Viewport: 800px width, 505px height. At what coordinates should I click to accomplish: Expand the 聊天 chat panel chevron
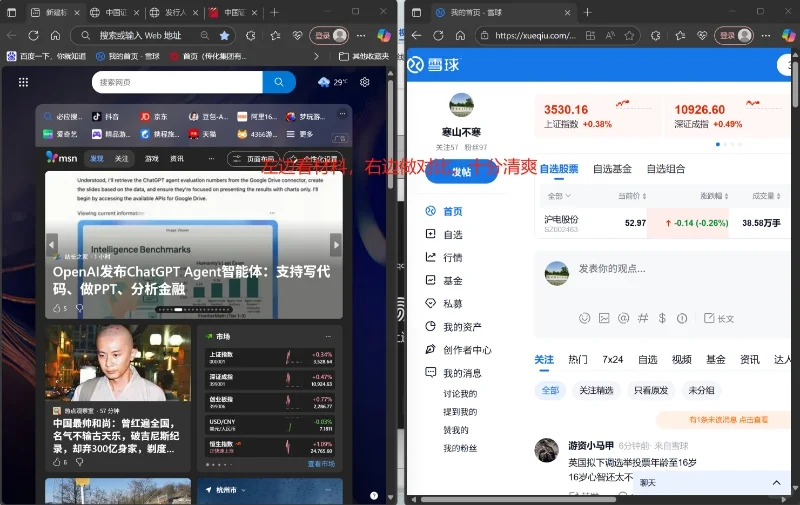[x=777, y=483]
